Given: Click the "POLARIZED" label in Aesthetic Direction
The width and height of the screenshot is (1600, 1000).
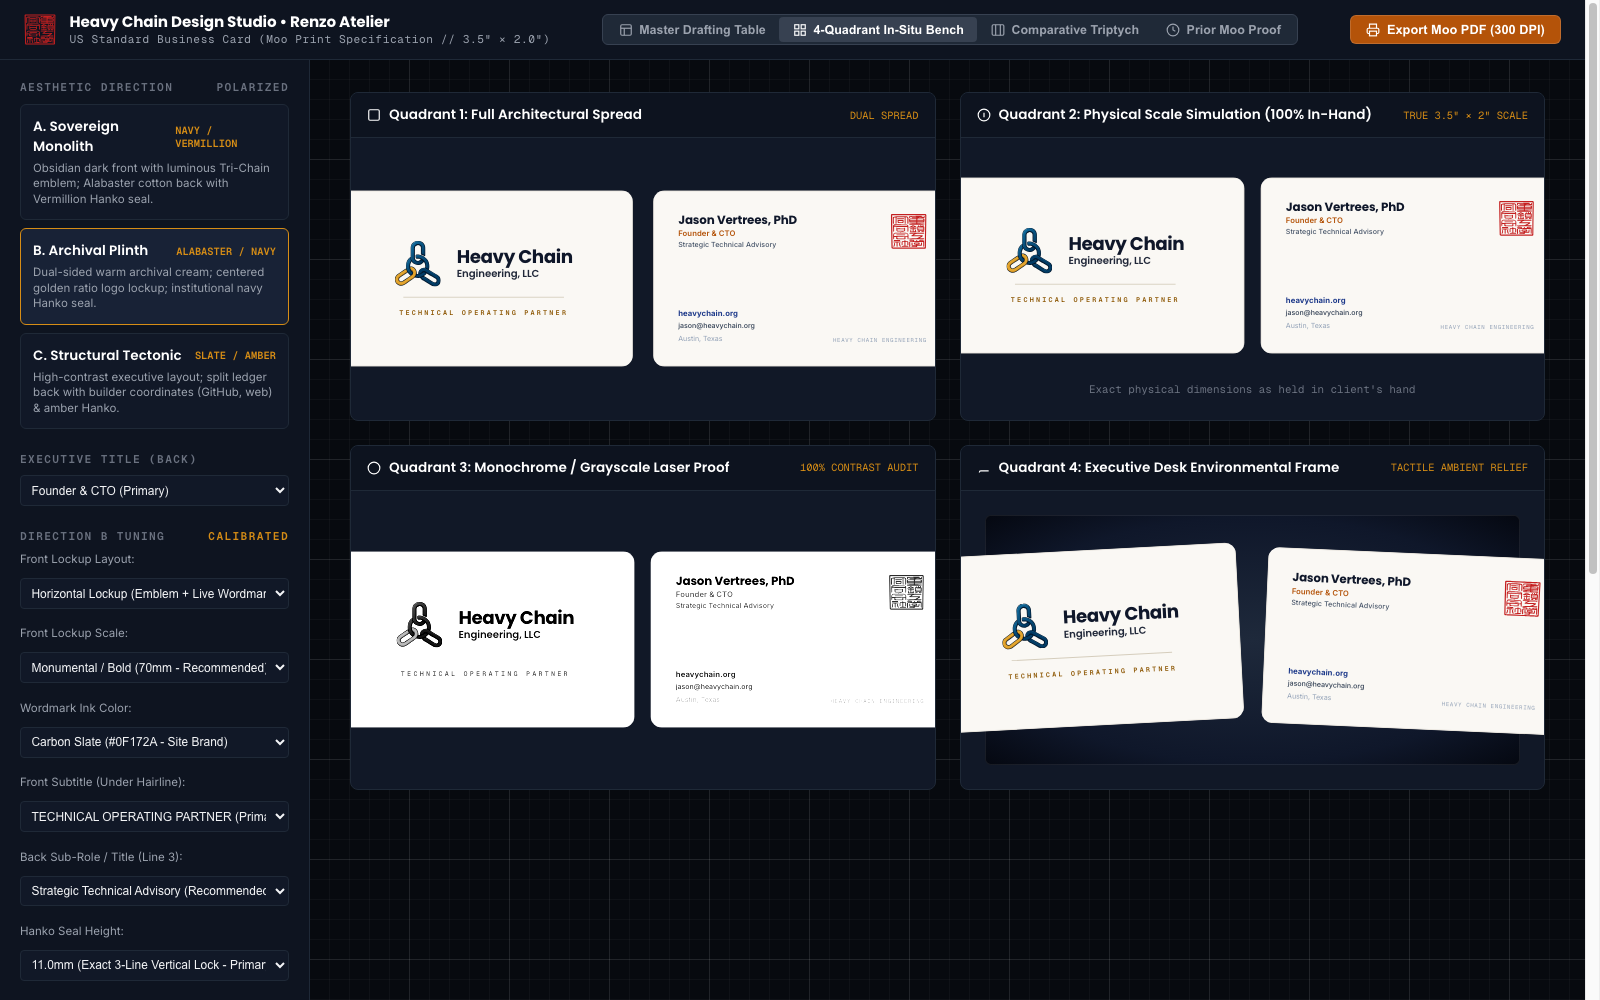Looking at the screenshot, I should pos(252,88).
